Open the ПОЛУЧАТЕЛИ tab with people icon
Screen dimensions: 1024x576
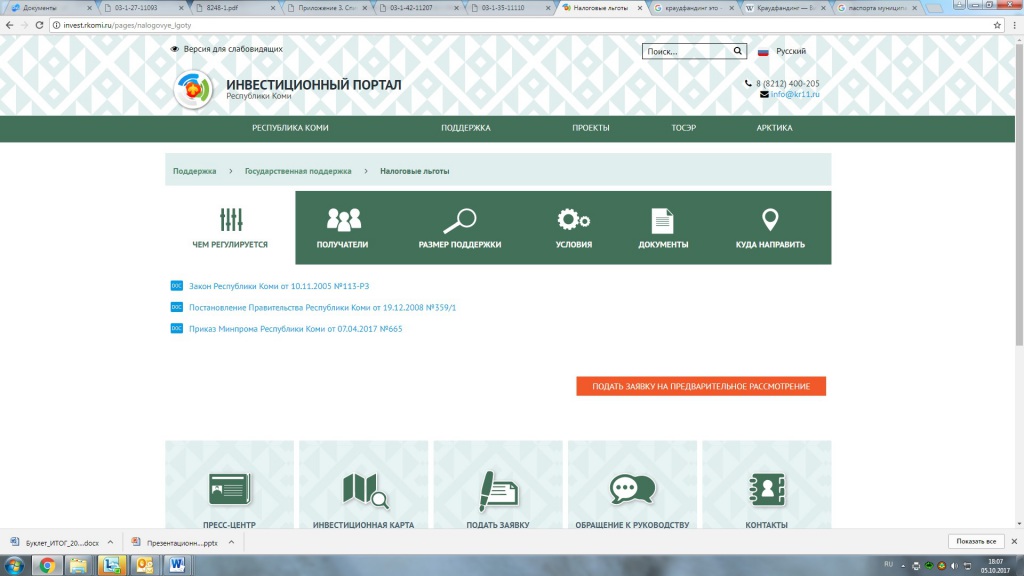342,228
